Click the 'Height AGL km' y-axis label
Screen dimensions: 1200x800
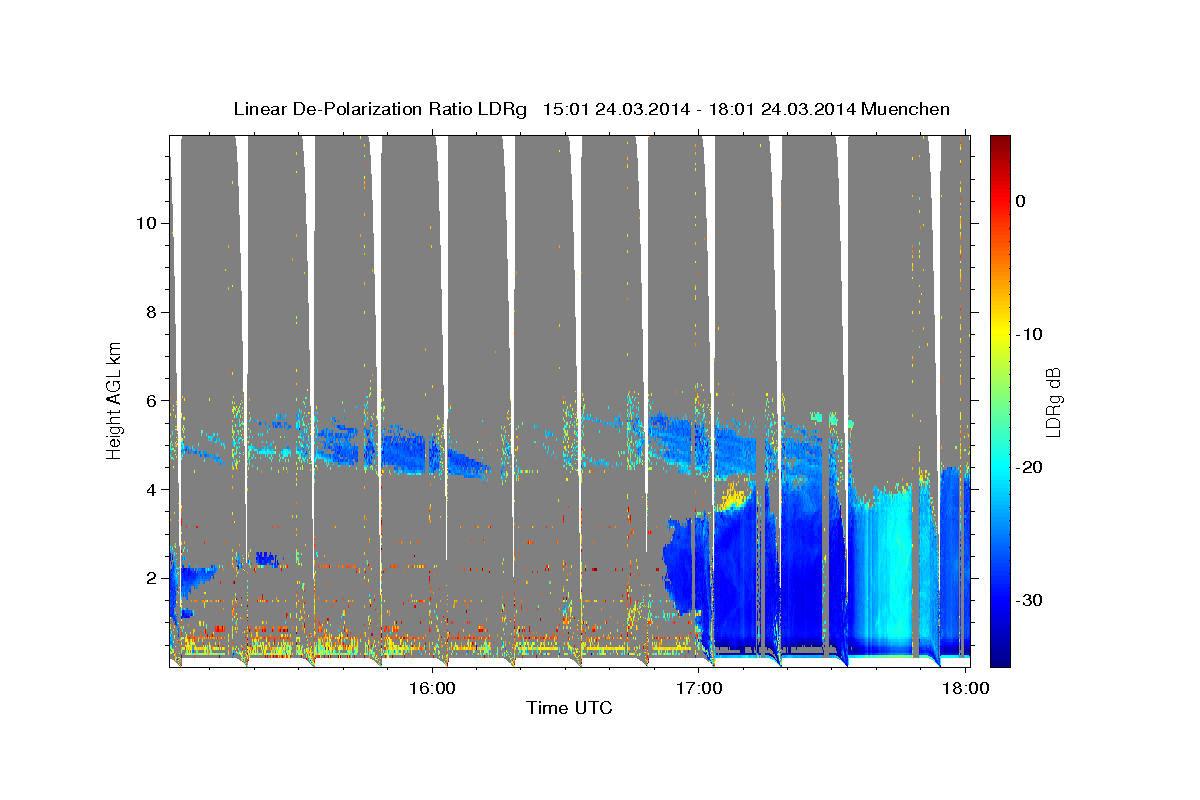[115, 400]
